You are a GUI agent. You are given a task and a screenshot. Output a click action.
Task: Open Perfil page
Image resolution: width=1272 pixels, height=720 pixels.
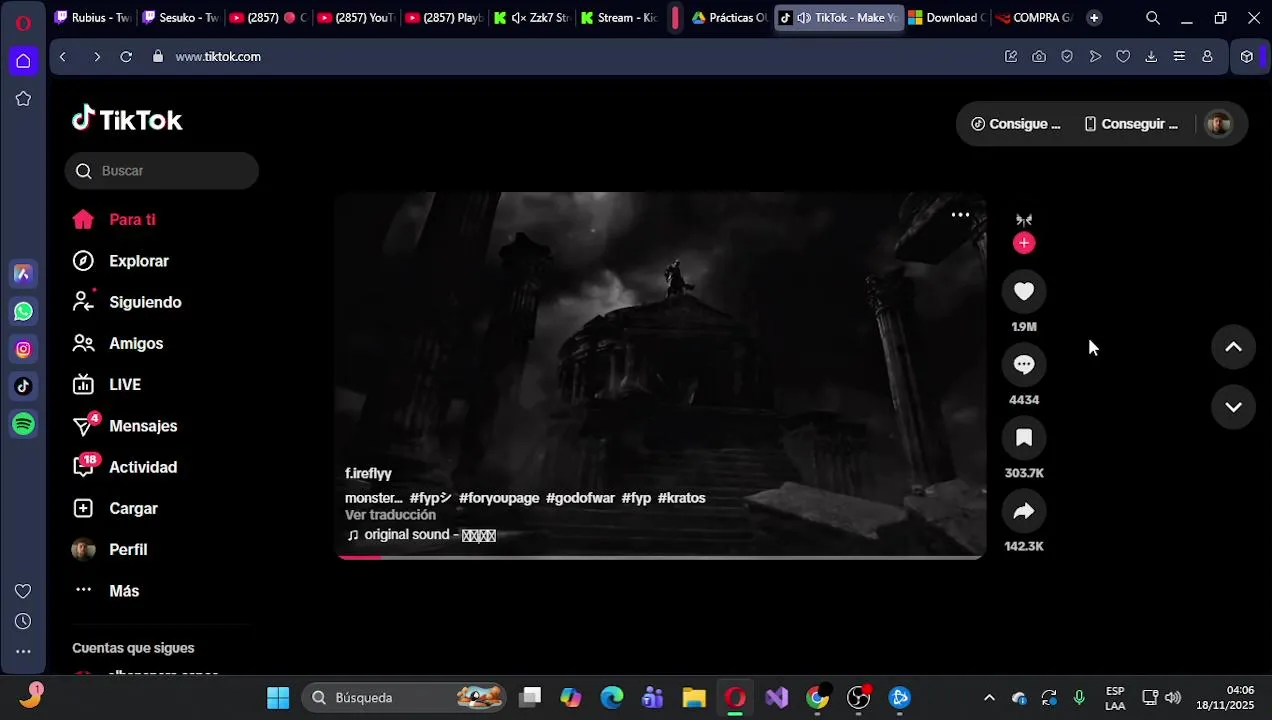128,550
